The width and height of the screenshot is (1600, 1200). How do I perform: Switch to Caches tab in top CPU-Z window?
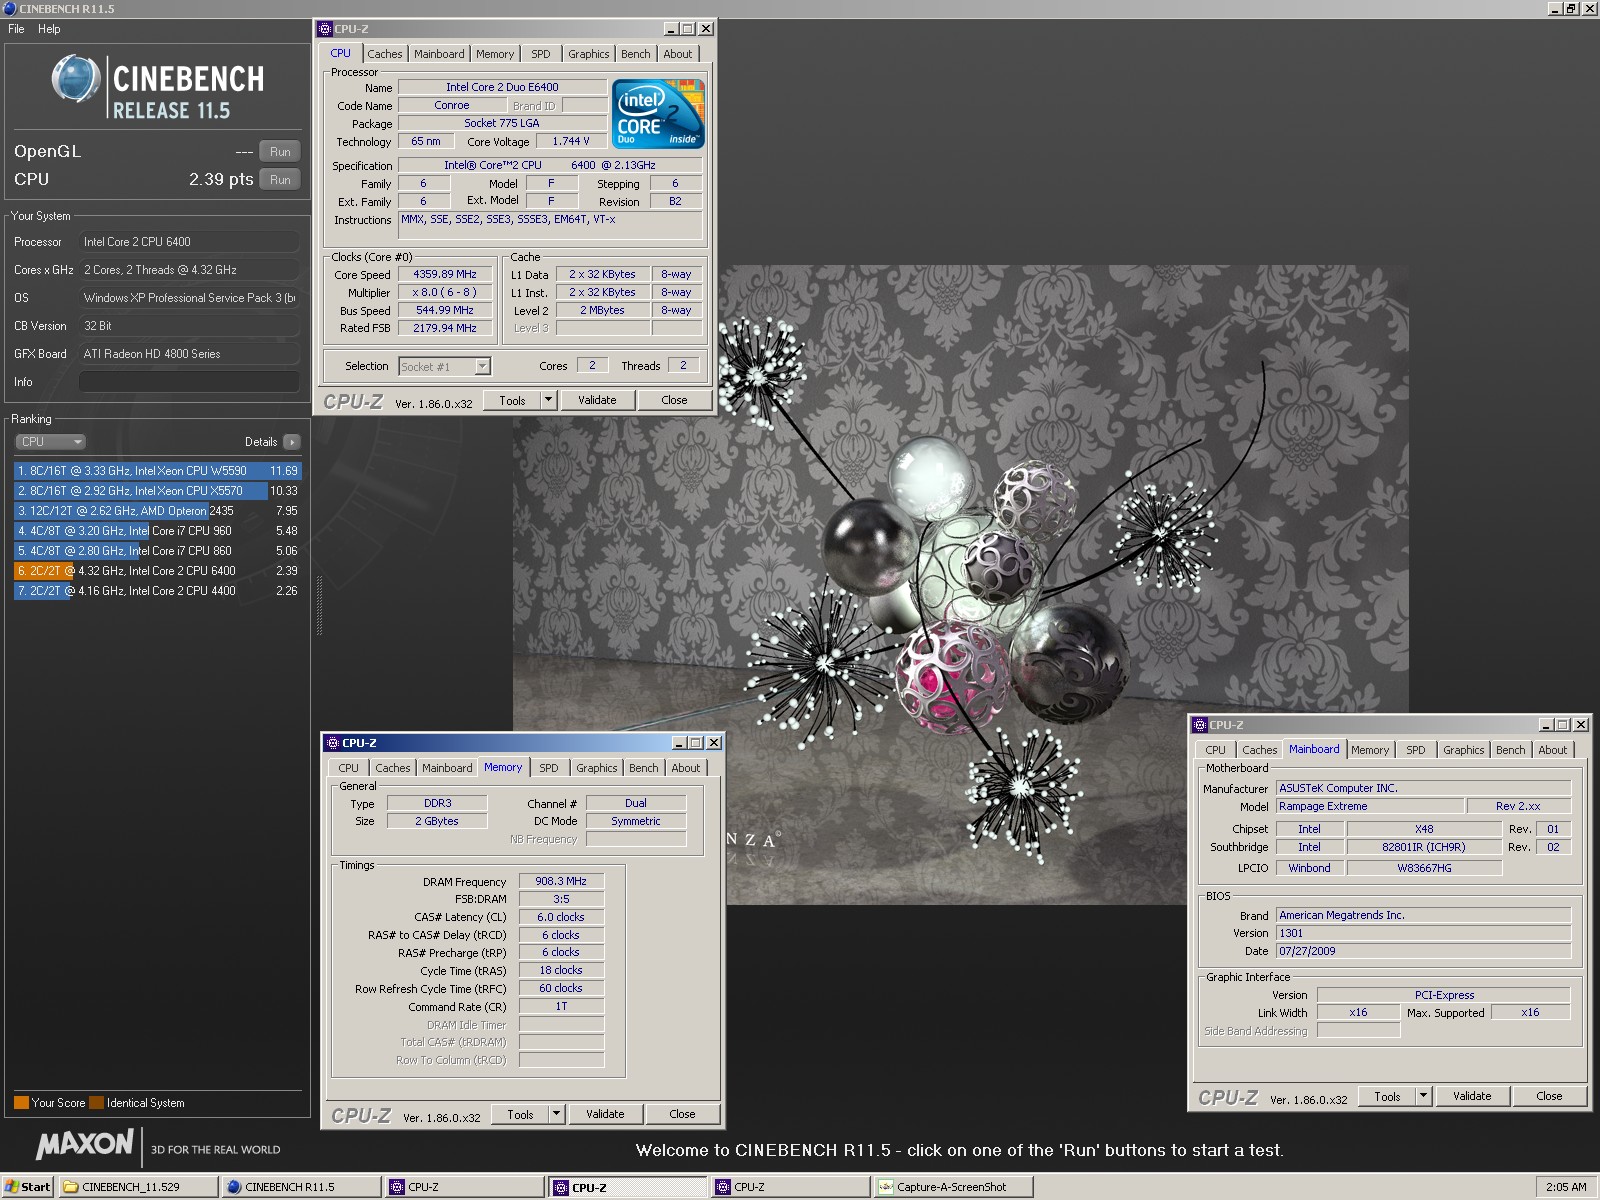pos(384,54)
